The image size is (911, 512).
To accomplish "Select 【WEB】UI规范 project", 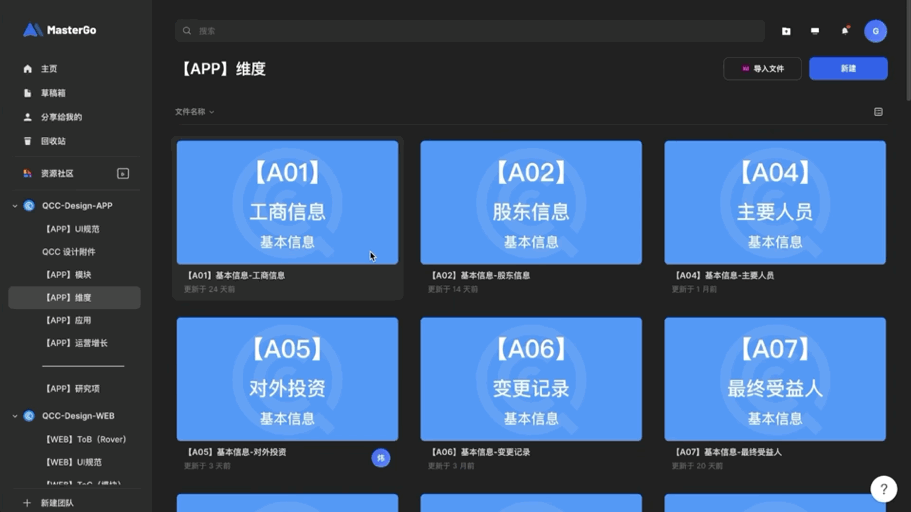I will tap(72, 462).
